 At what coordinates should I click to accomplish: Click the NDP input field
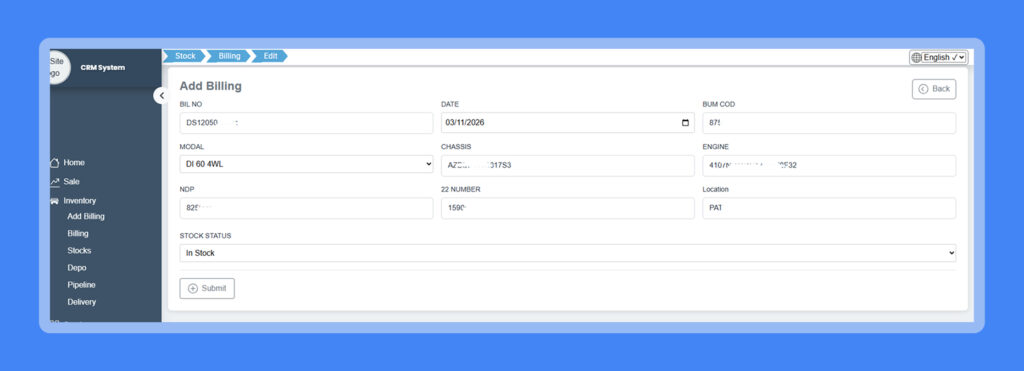tap(306, 208)
